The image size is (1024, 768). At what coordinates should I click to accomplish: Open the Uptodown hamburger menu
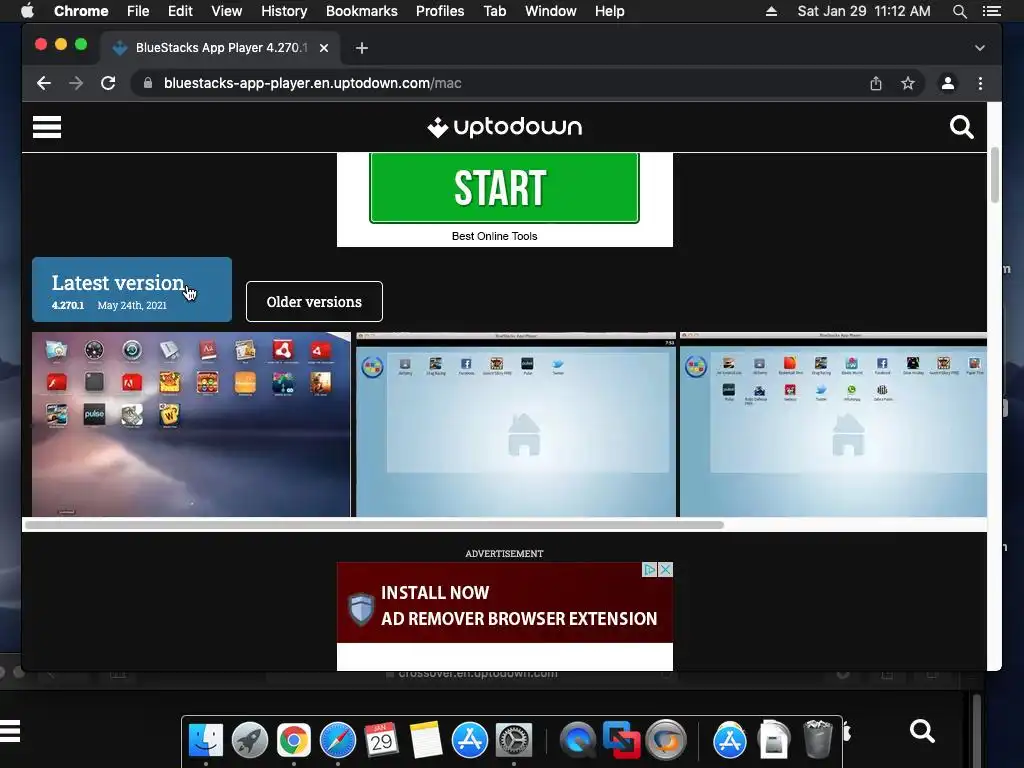click(x=47, y=127)
